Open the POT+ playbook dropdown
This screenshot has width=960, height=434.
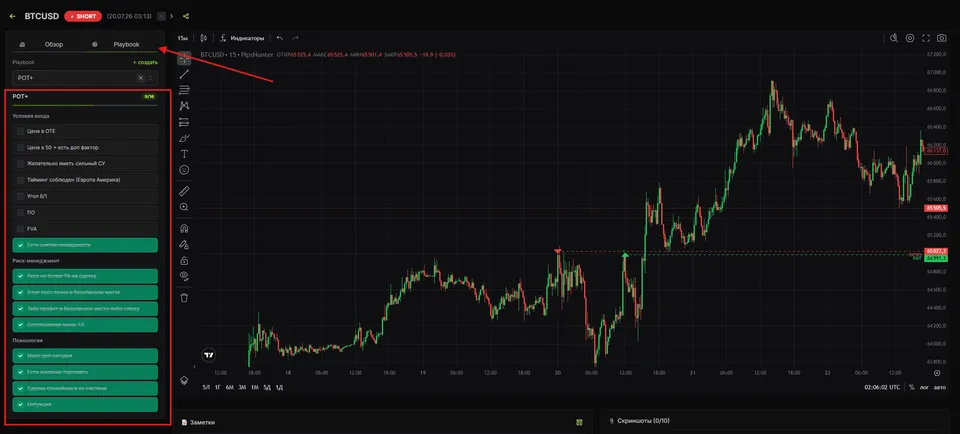[85, 78]
